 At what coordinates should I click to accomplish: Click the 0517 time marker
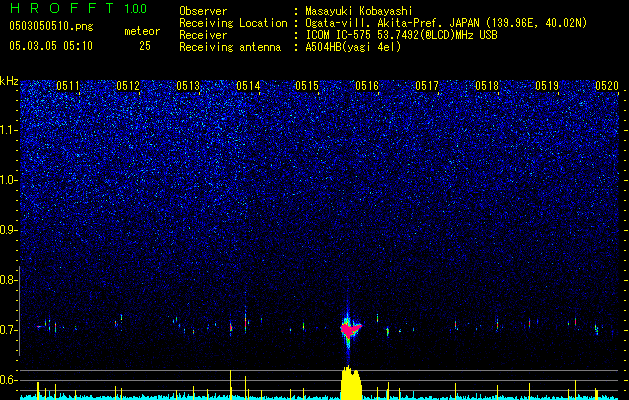427,85
